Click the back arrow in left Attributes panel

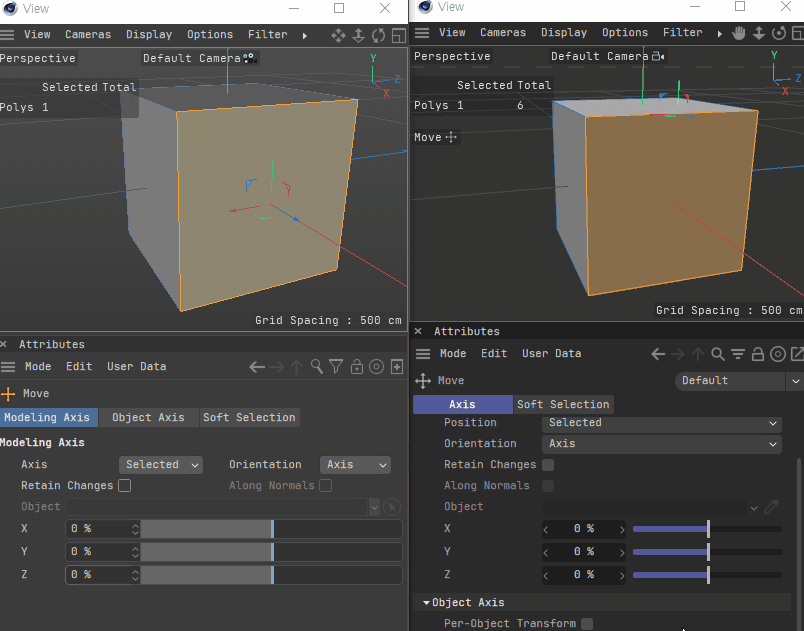pyautogui.click(x=257, y=367)
